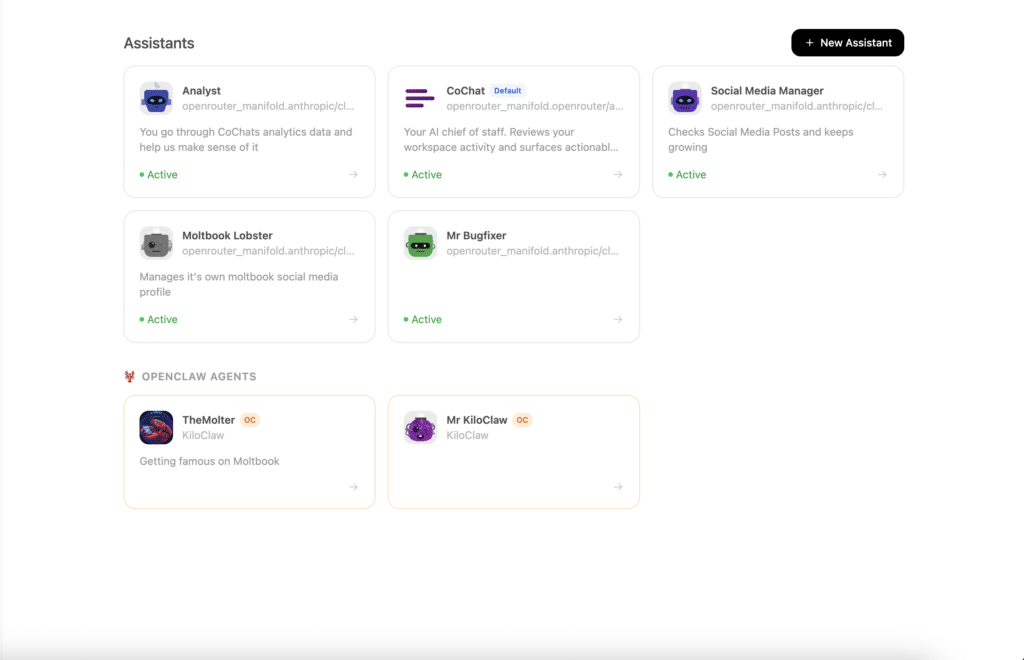Click the Moltbook Lobster gray robot avatar

coord(156,243)
